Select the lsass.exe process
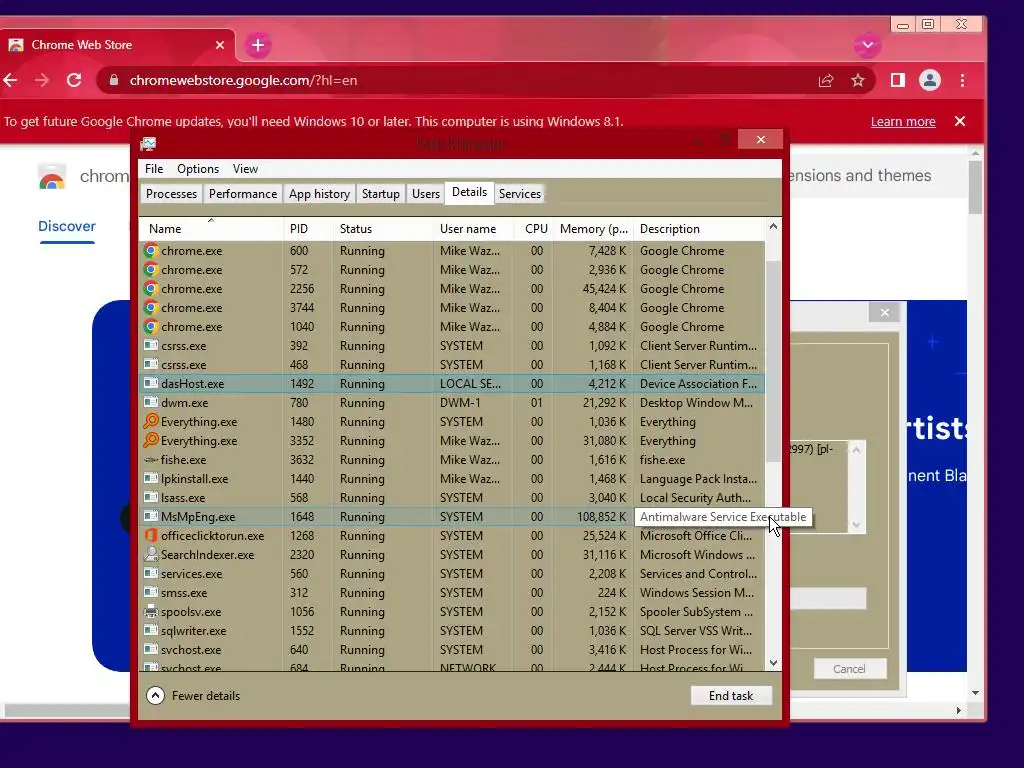The image size is (1024, 768). coord(452,498)
